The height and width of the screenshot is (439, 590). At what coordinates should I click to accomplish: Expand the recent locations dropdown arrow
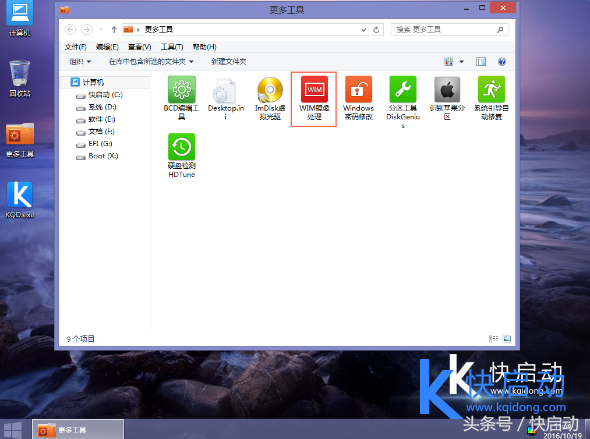[x=101, y=29]
